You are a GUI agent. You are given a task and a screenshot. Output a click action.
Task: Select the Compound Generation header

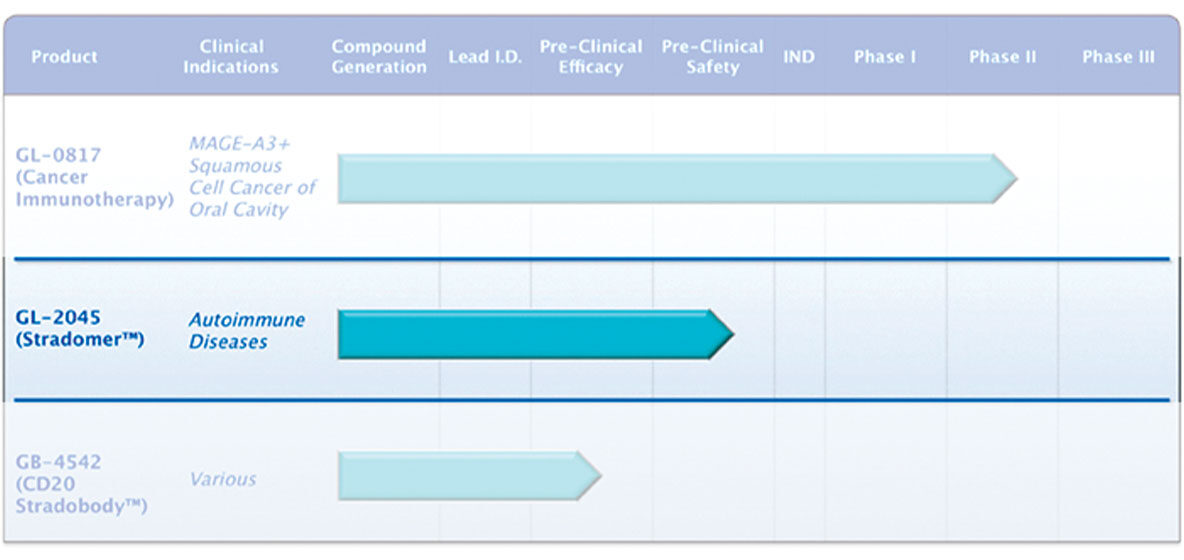pyautogui.click(x=379, y=57)
